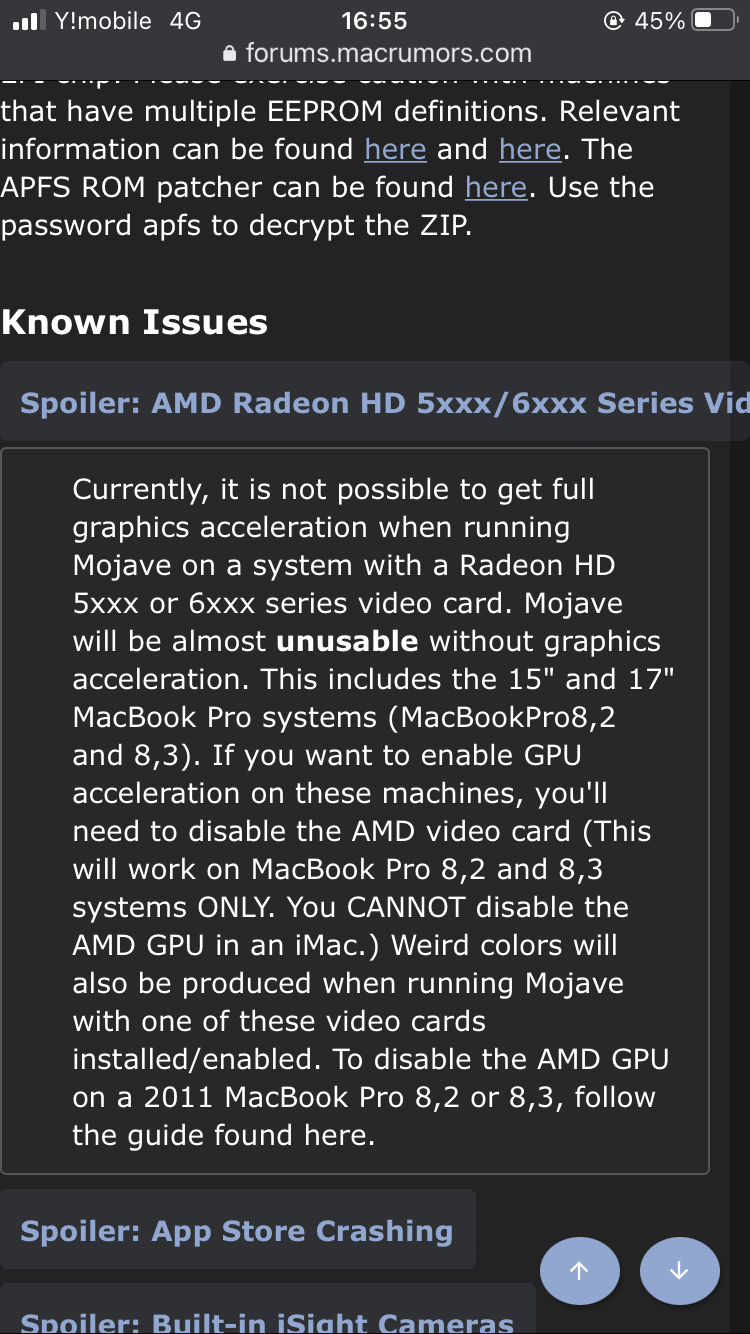Open the "here" link preceding "The APFS"
The height and width of the screenshot is (1334, 750).
click(530, 149)
